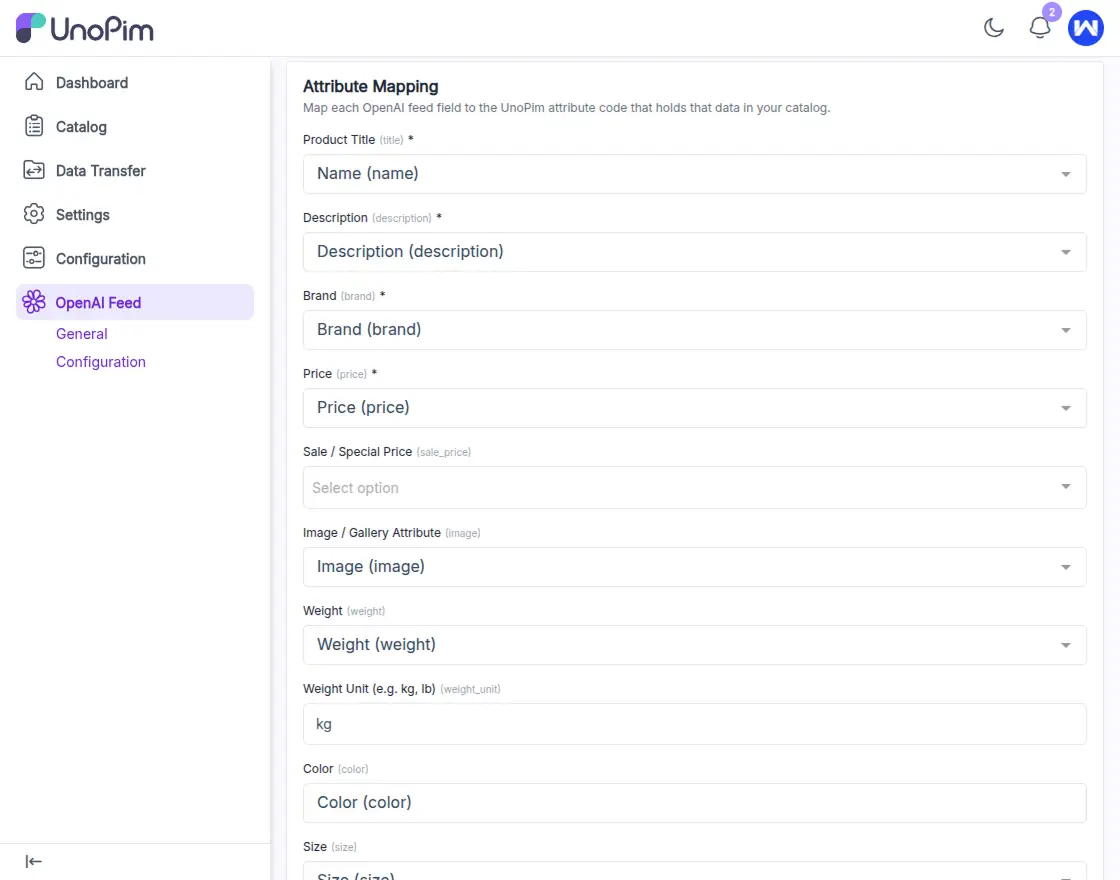Switch to the General section under OpenAI Feed

click(81, 333)
